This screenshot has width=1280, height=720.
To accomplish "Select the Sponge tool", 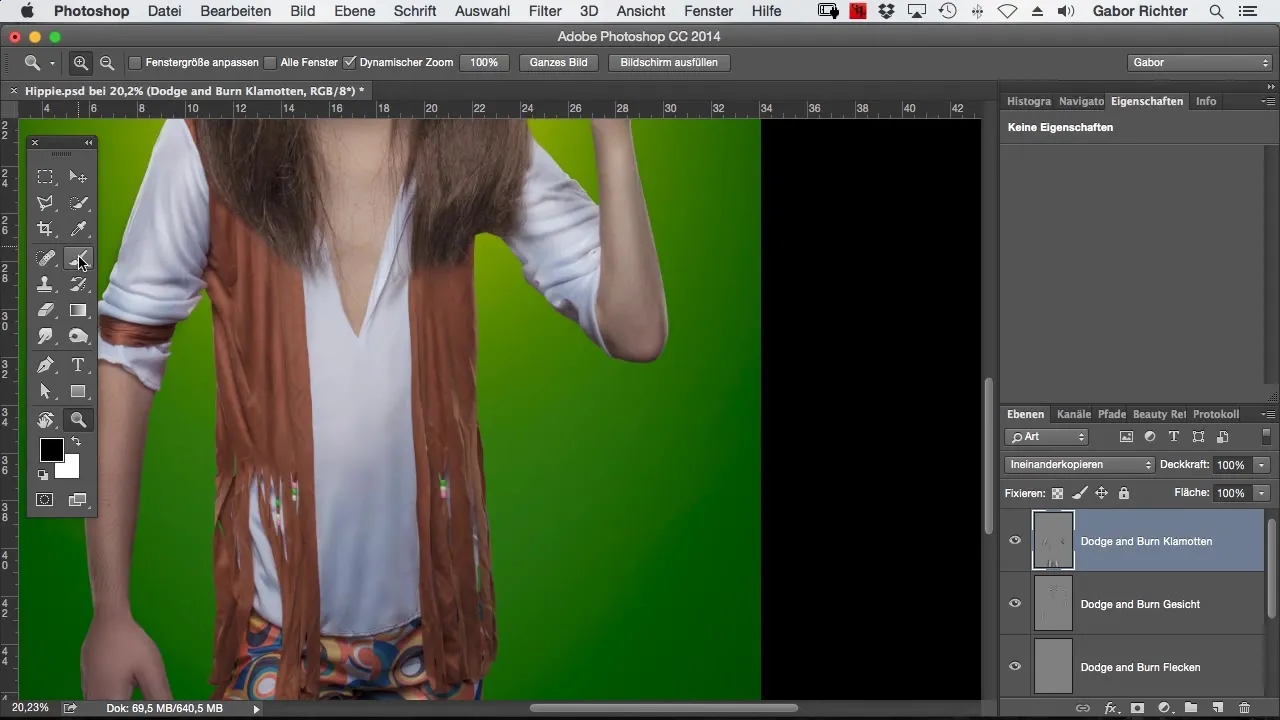I will point(78,336).
